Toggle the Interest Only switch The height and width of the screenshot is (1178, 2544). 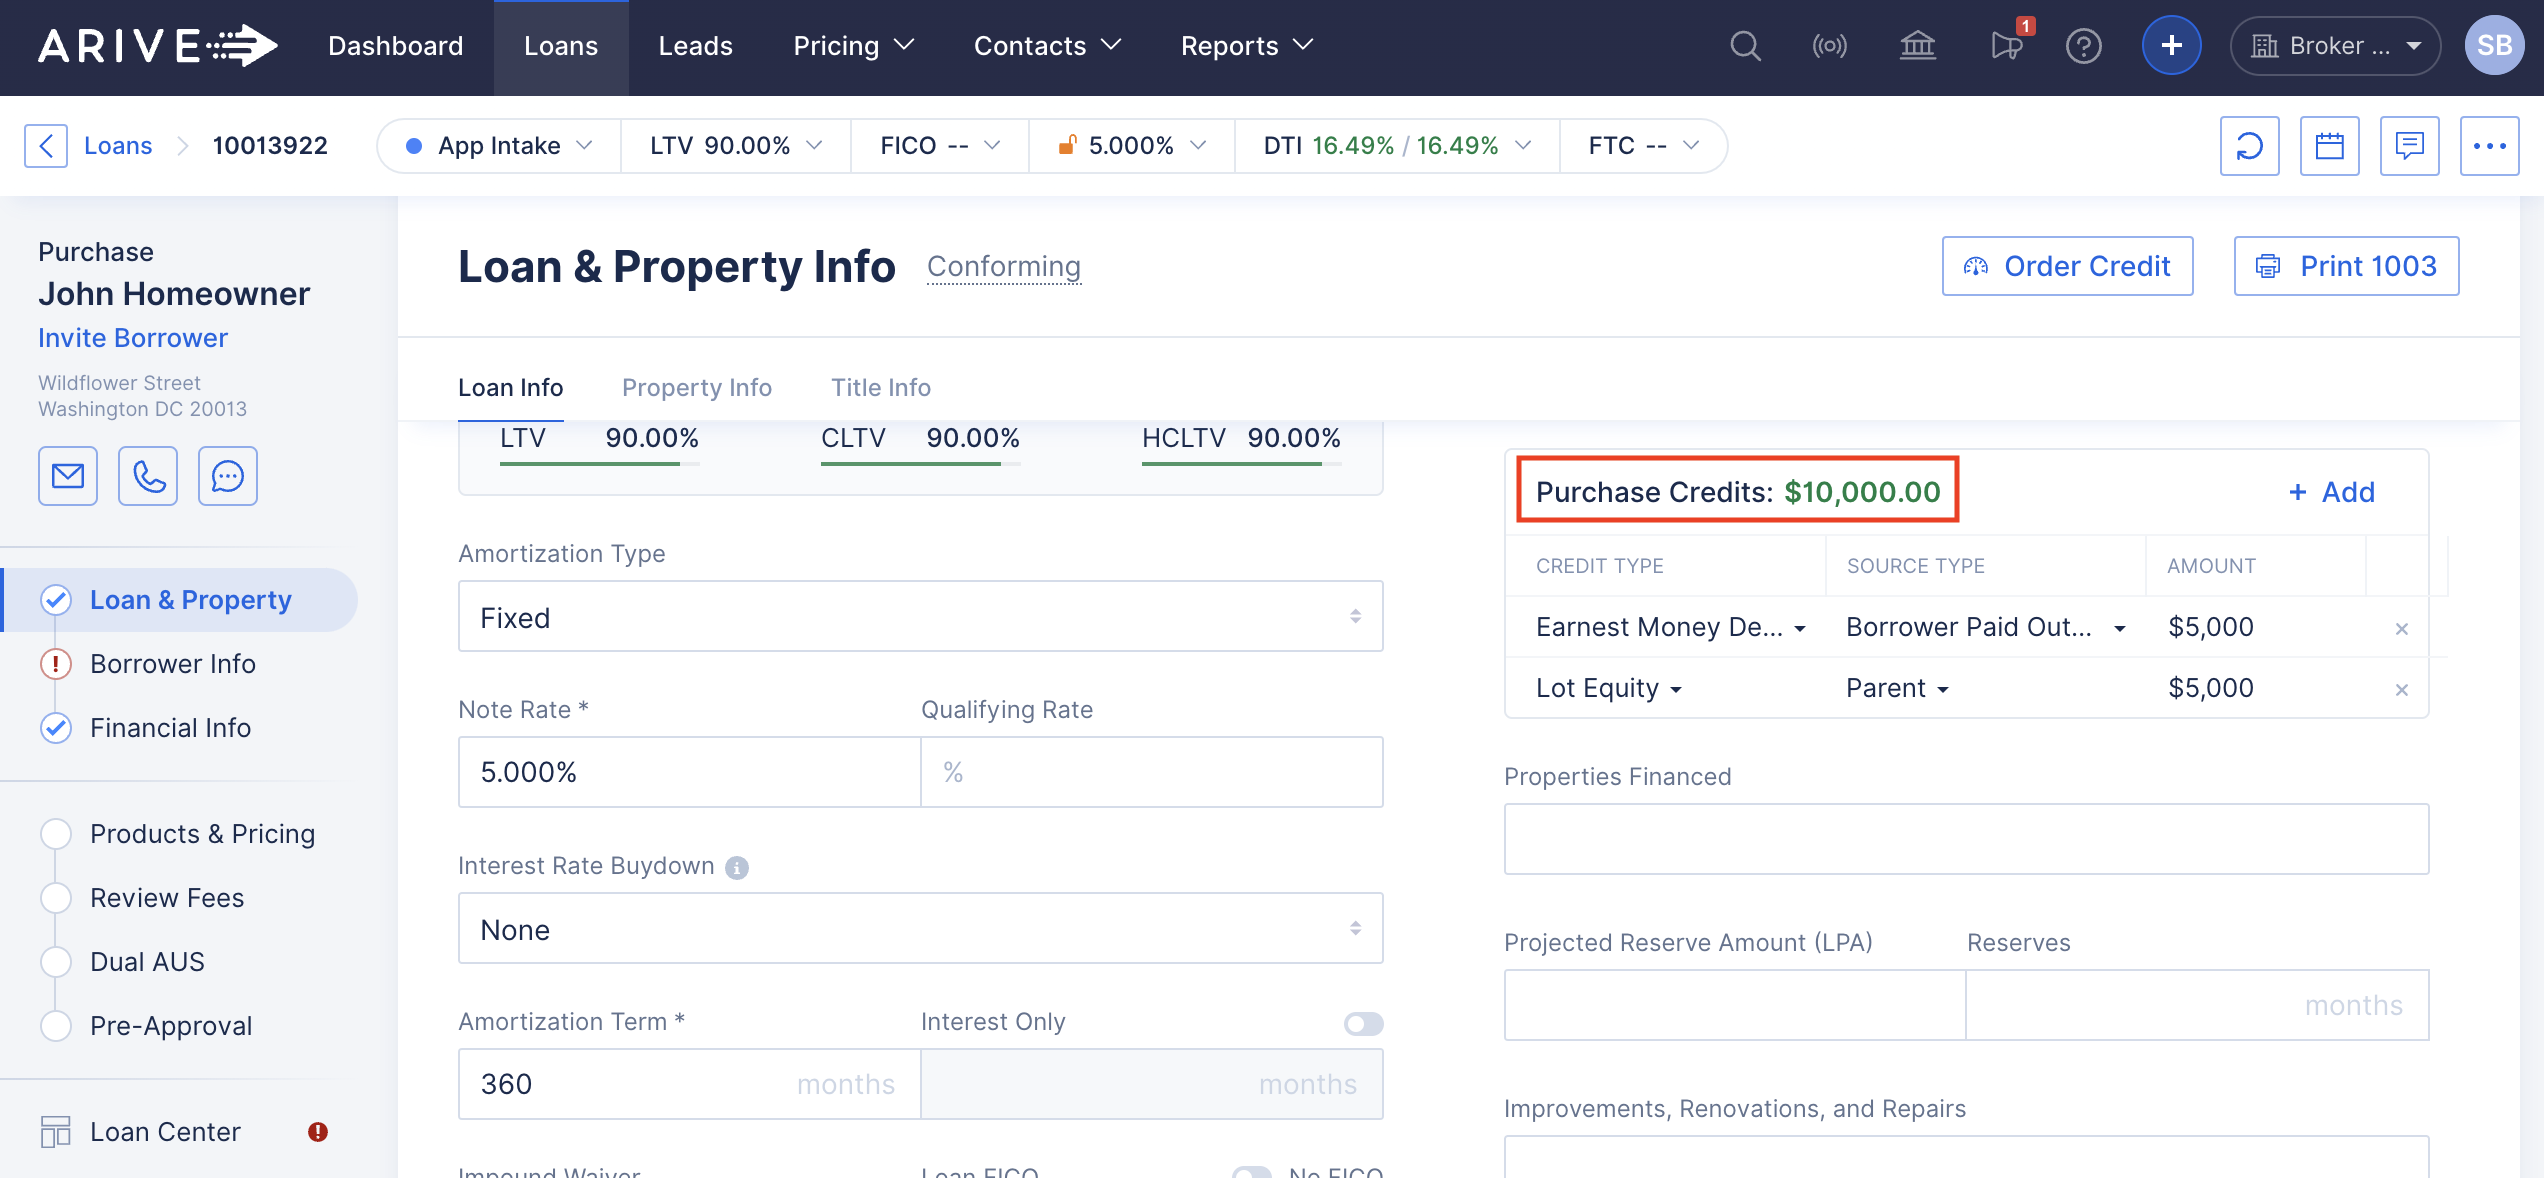click(x=1363, y=1023)
